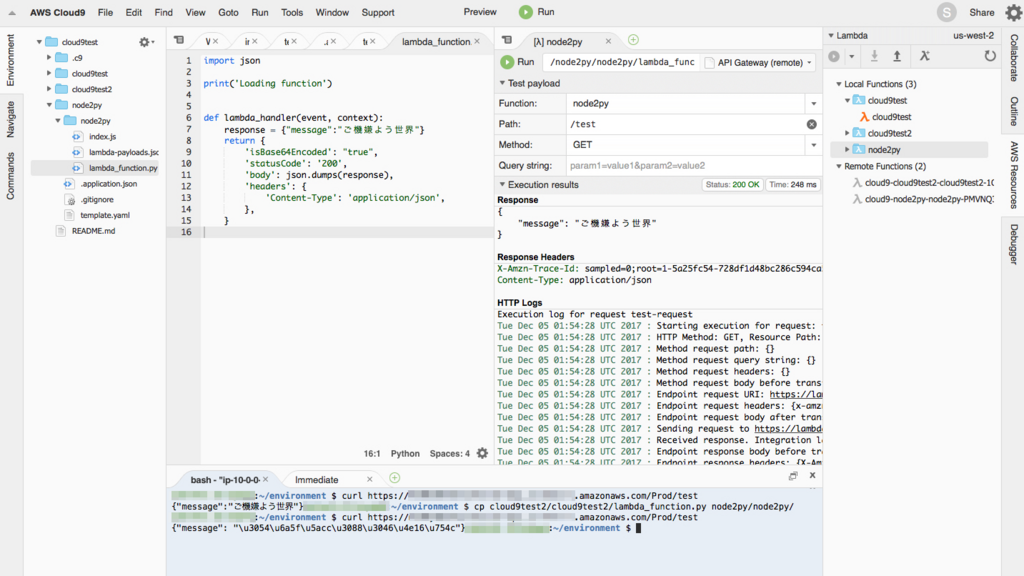Screen dimensions: 1024x576
Task: Open README.md in the file tree
Action: pos(93,231)
